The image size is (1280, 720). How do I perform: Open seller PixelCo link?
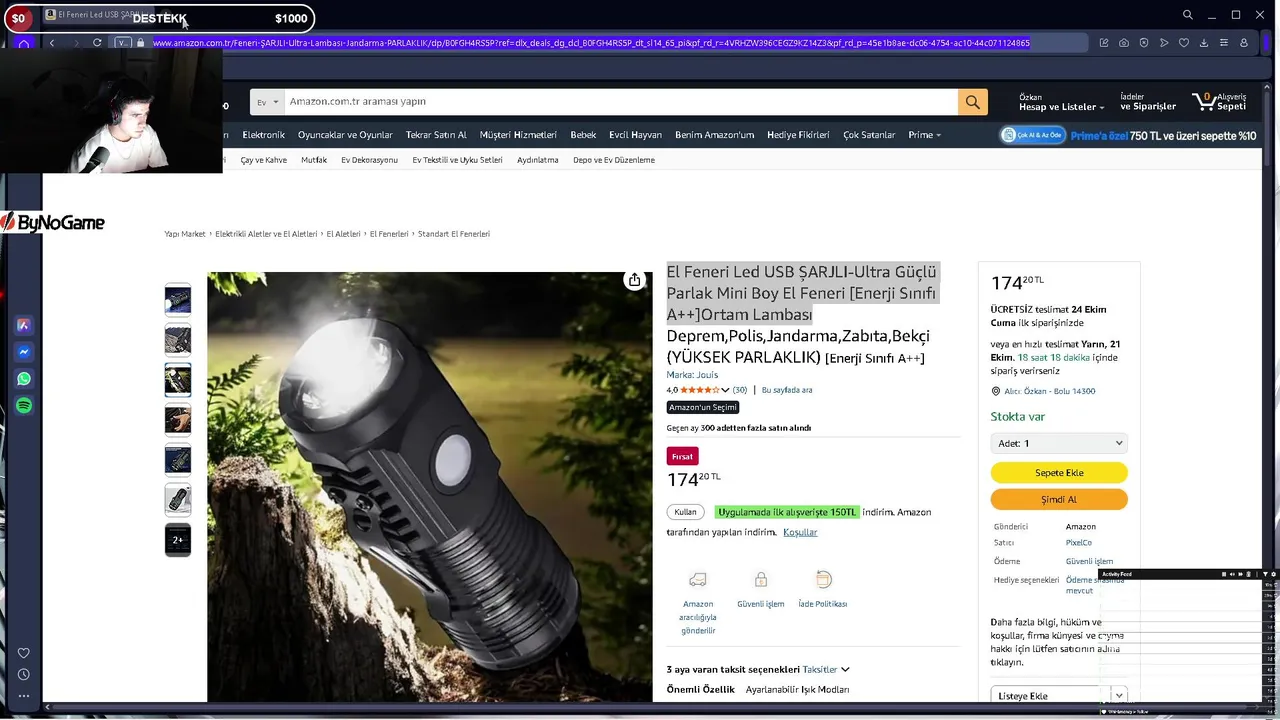[1078, 543]
